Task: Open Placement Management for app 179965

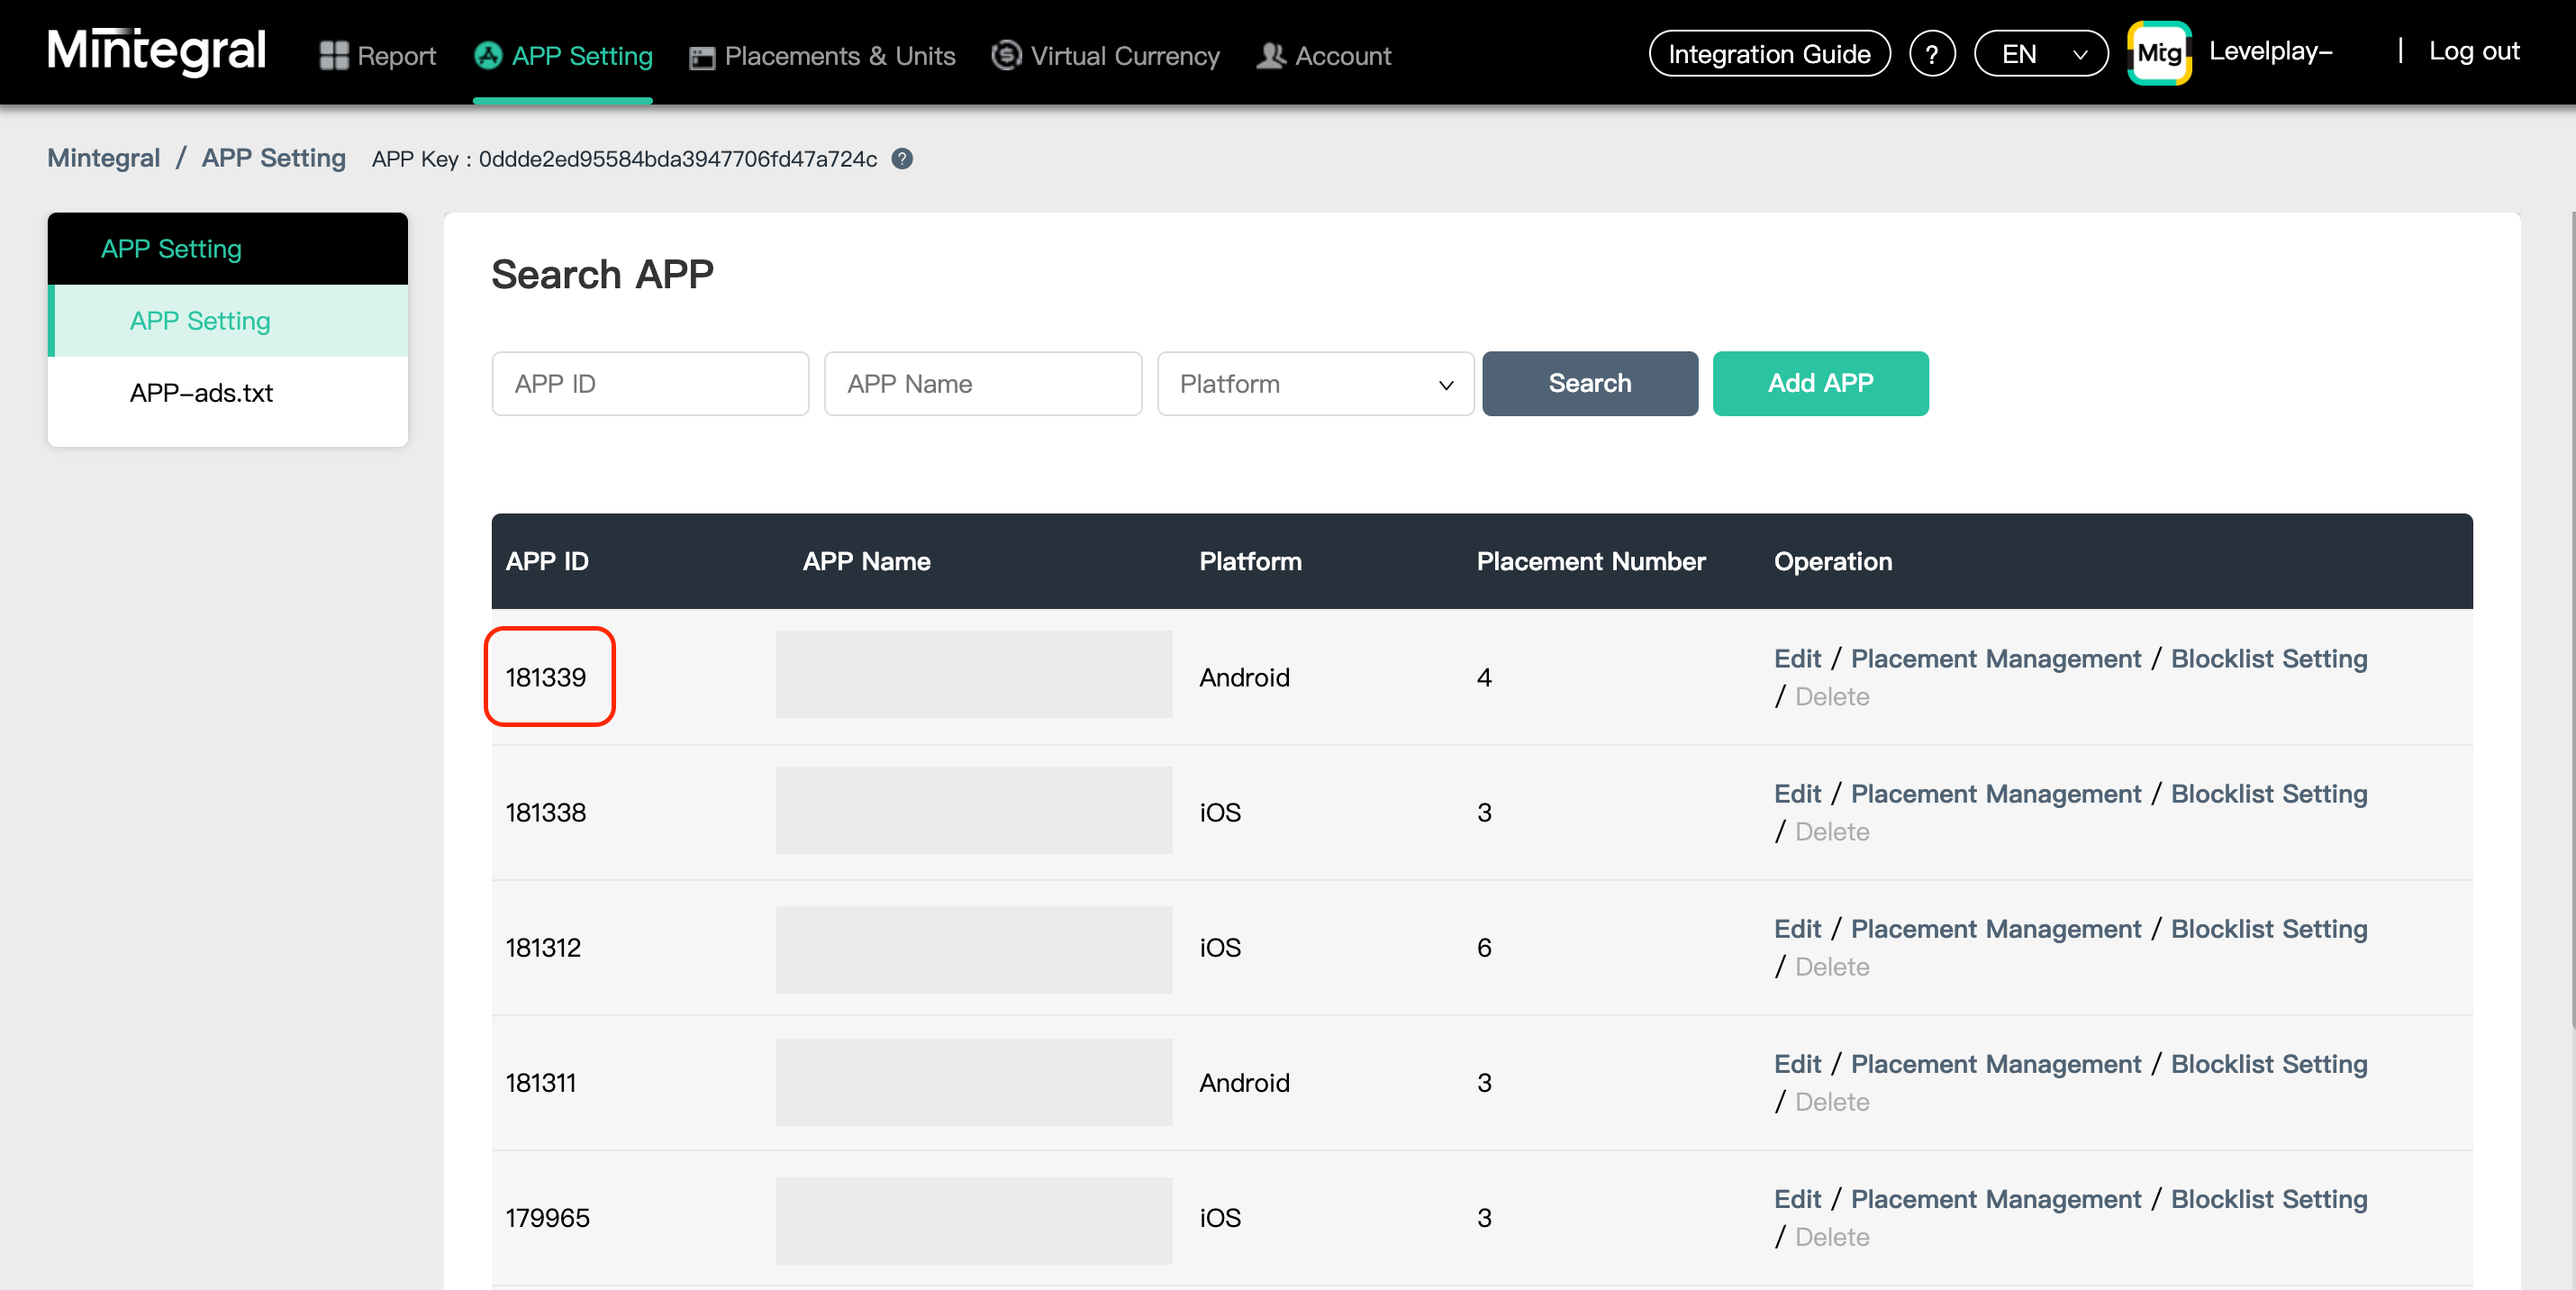Action: 1996,1199
